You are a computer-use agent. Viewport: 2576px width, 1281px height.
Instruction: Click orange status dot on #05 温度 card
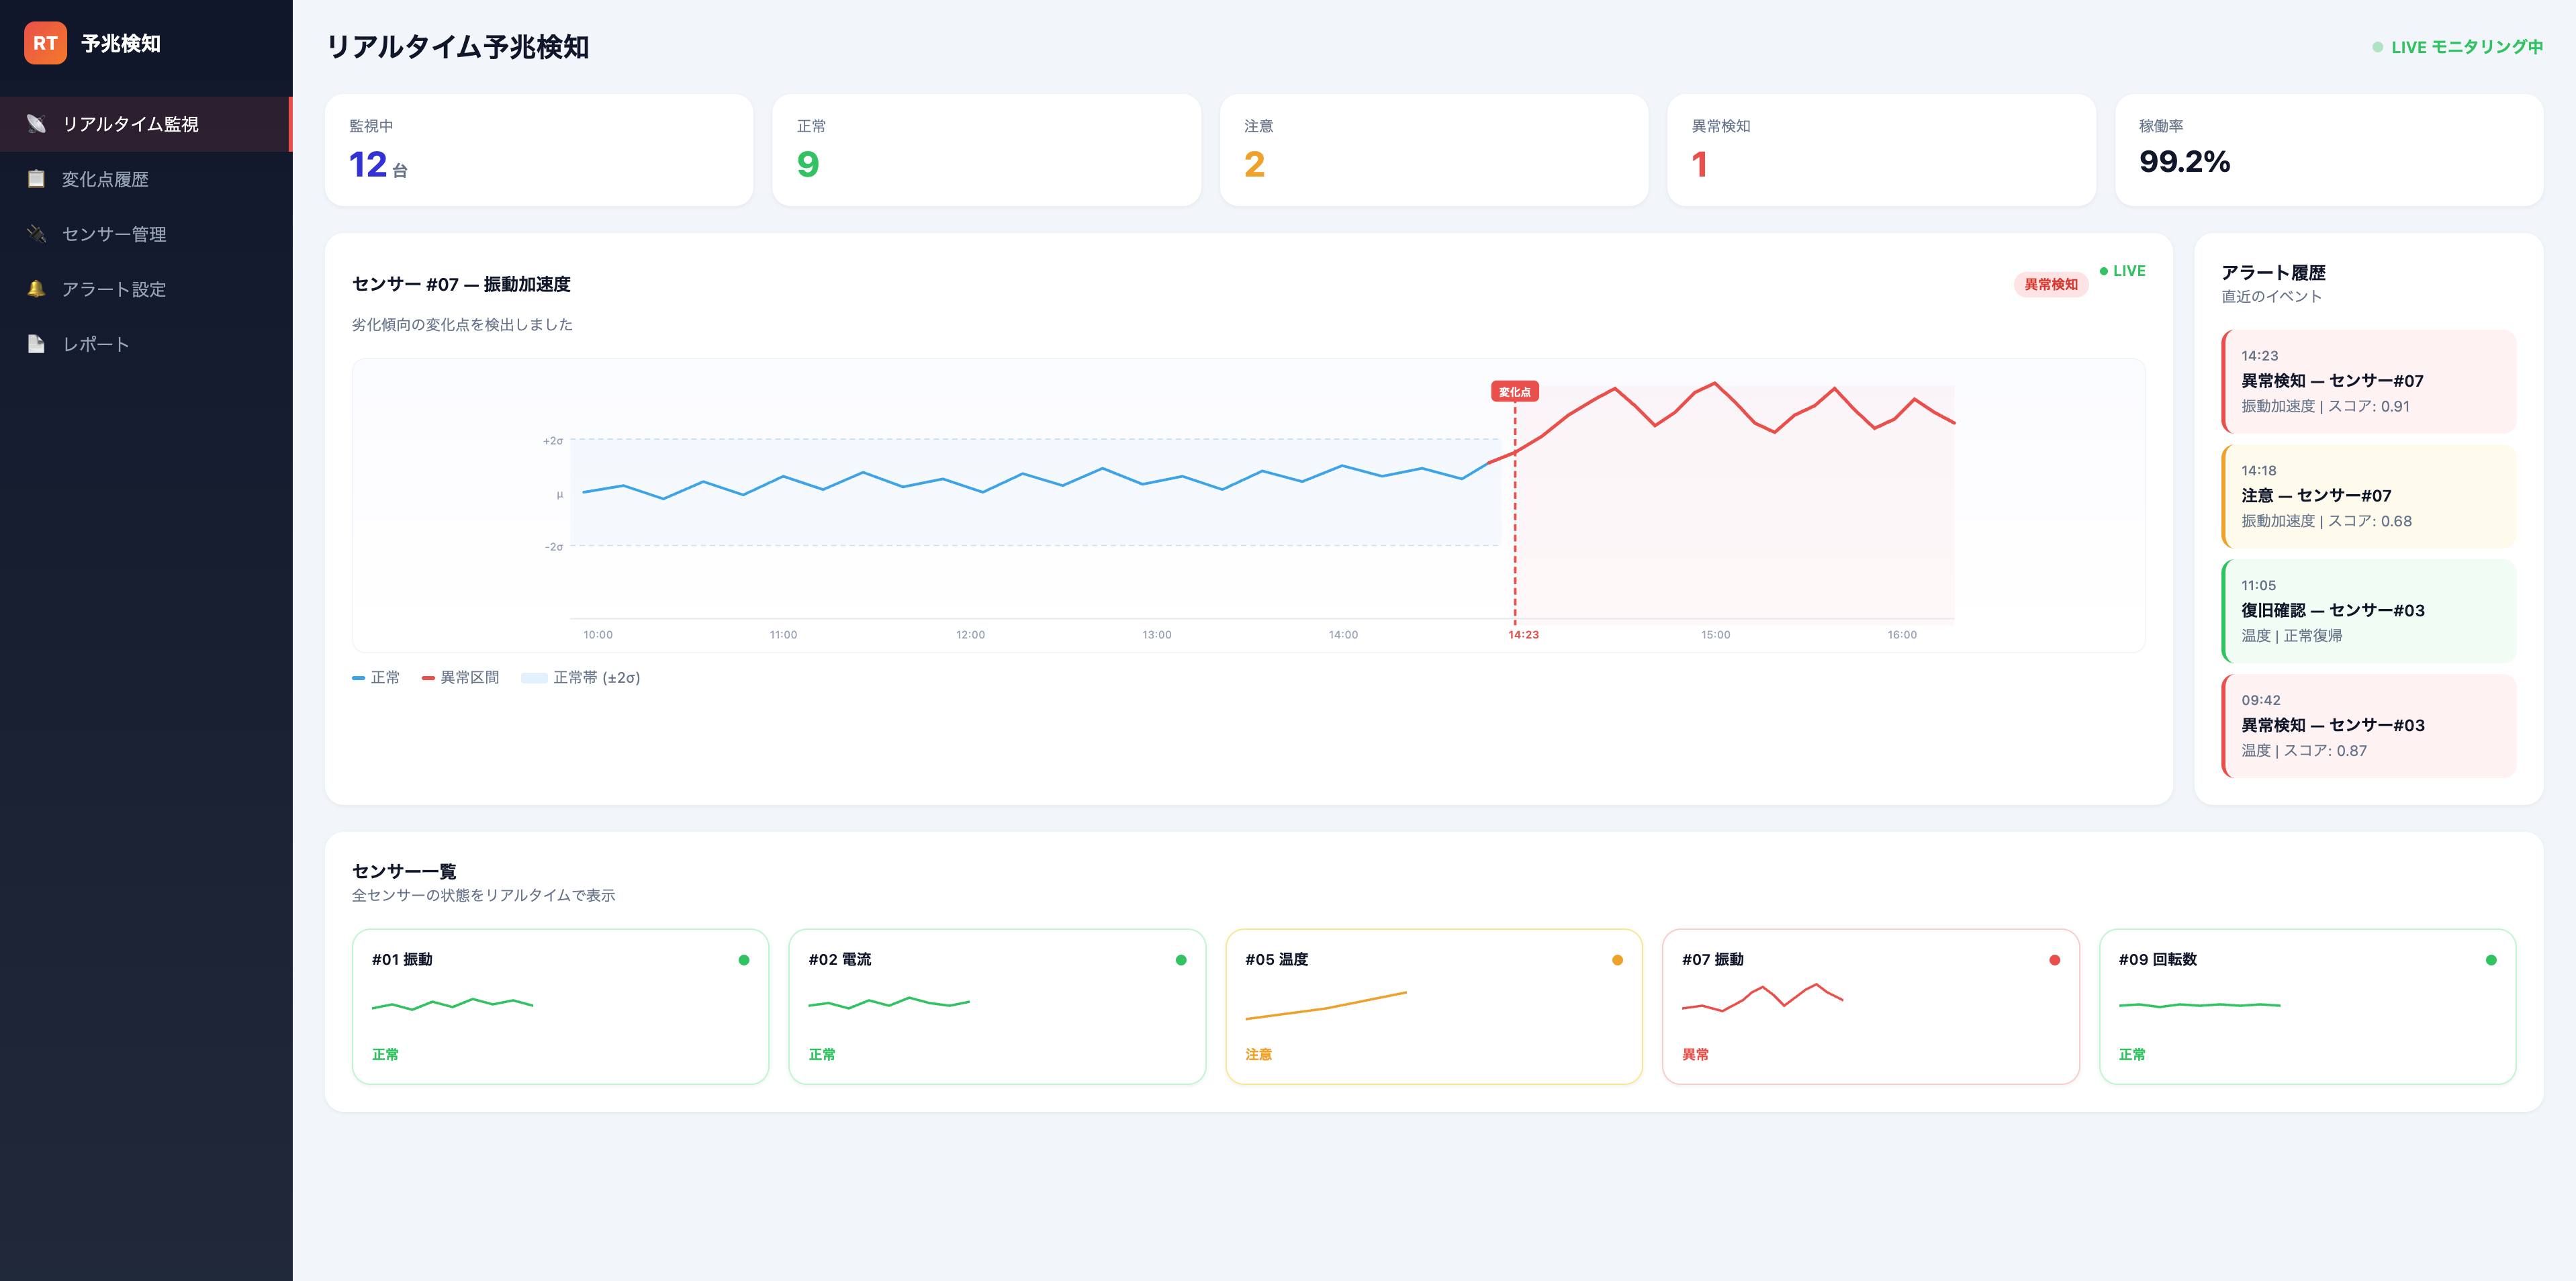[1617, 960]
